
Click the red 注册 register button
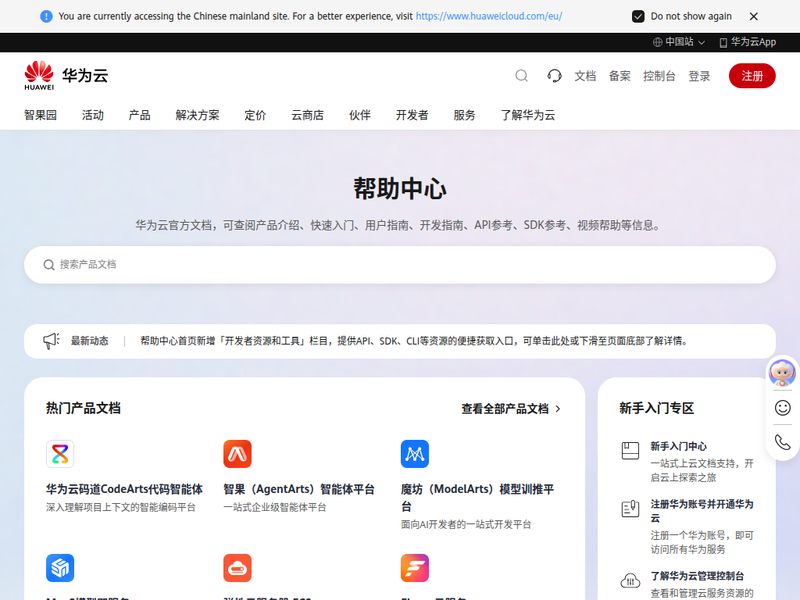tap(752, 76)
